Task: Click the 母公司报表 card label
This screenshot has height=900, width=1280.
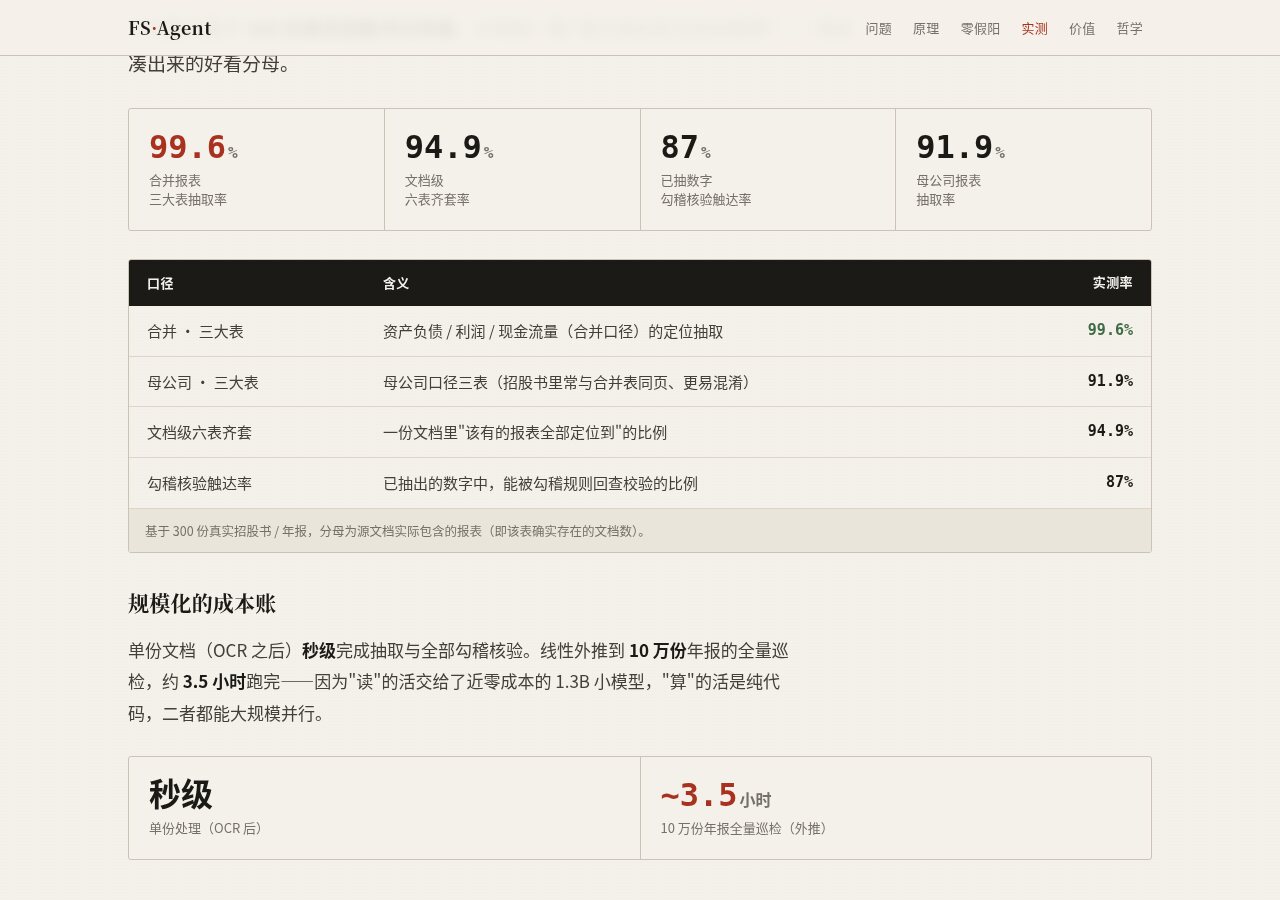Action: click(949, 180)
